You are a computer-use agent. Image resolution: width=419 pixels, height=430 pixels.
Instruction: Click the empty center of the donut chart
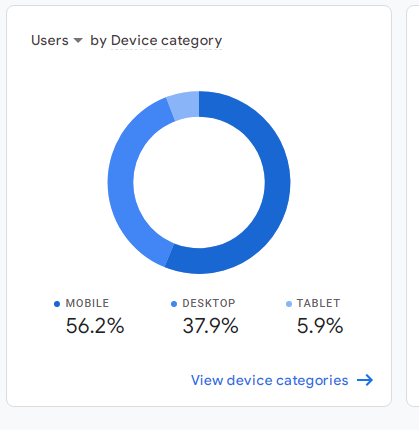[x=199, y=182]
